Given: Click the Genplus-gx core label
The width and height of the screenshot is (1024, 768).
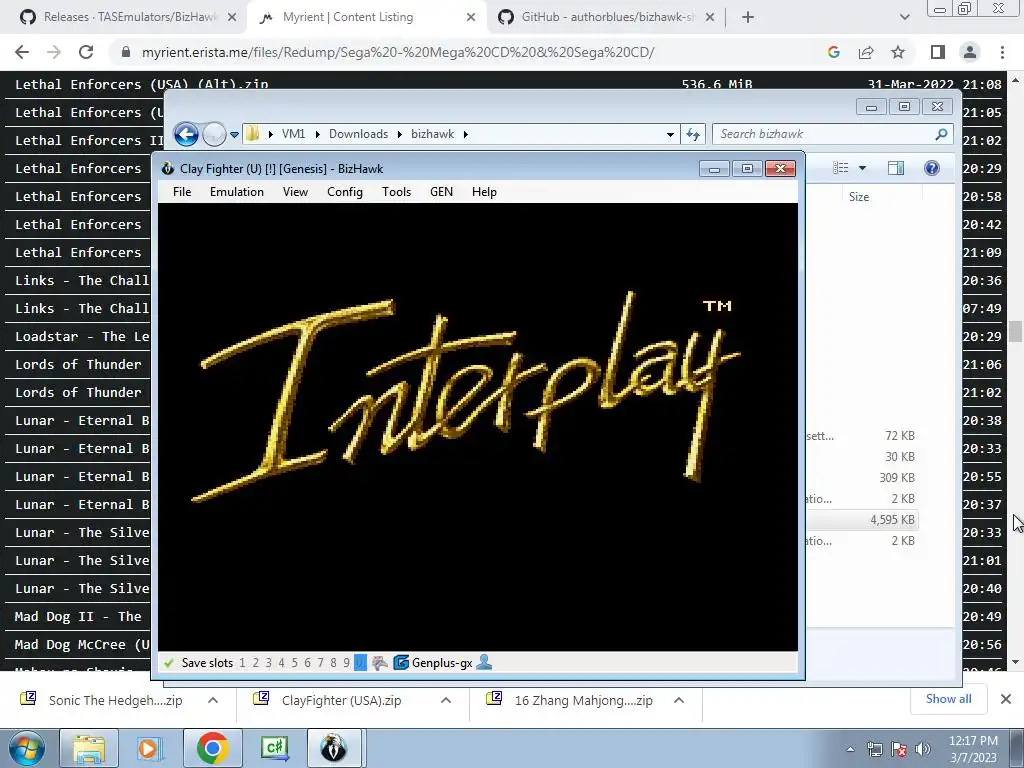Looking at the screenshot, I should pos(442,663).
